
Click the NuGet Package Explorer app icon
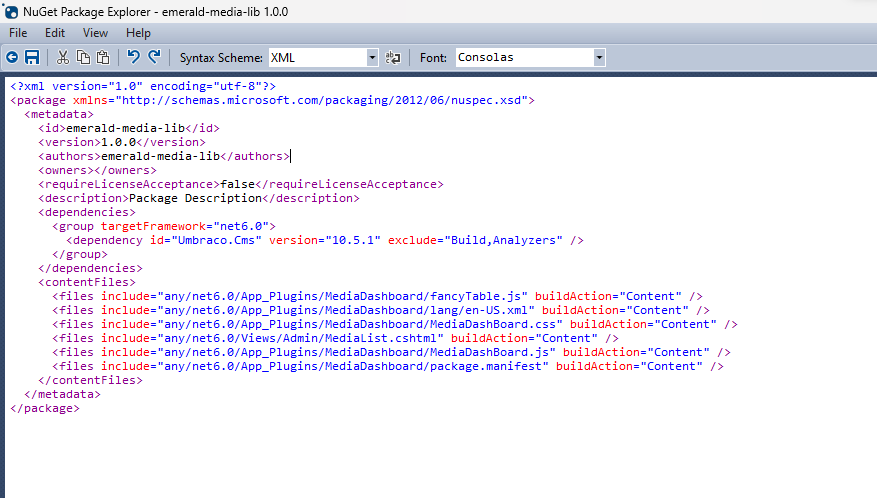click(11, 11)
